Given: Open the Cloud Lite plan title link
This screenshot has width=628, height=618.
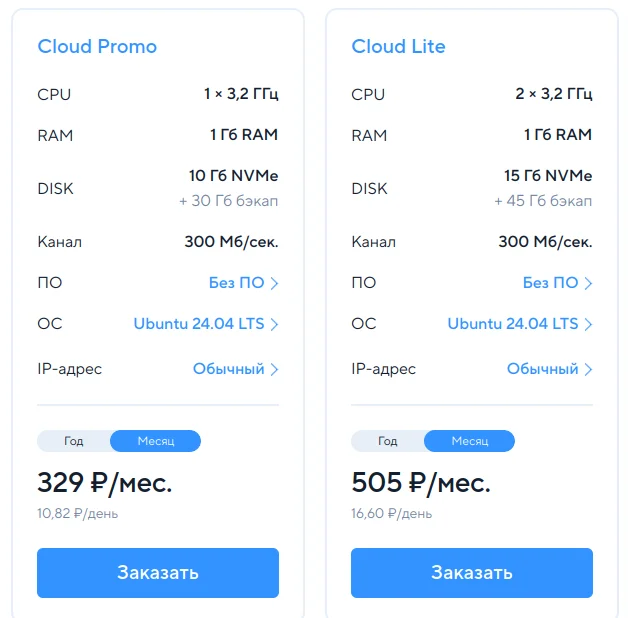Looking at the screenshot, I should [x=399, y=46].
